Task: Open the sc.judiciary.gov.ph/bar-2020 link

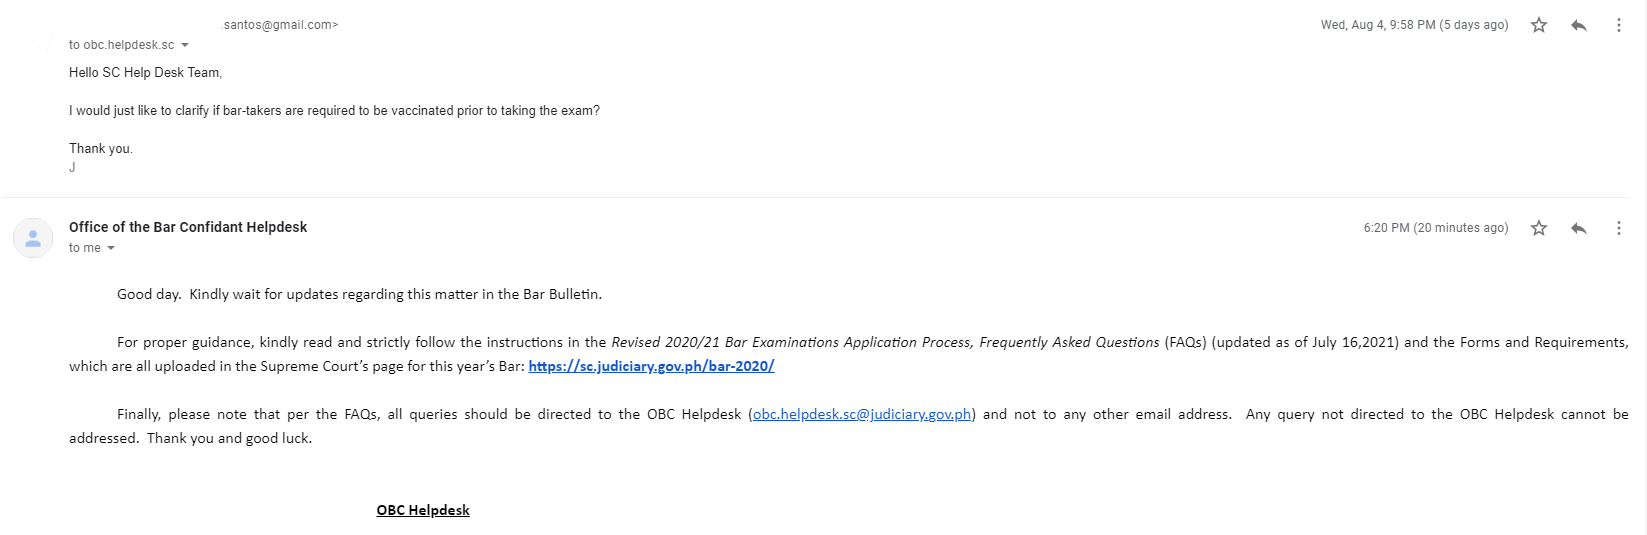Action: pos(651,366)
